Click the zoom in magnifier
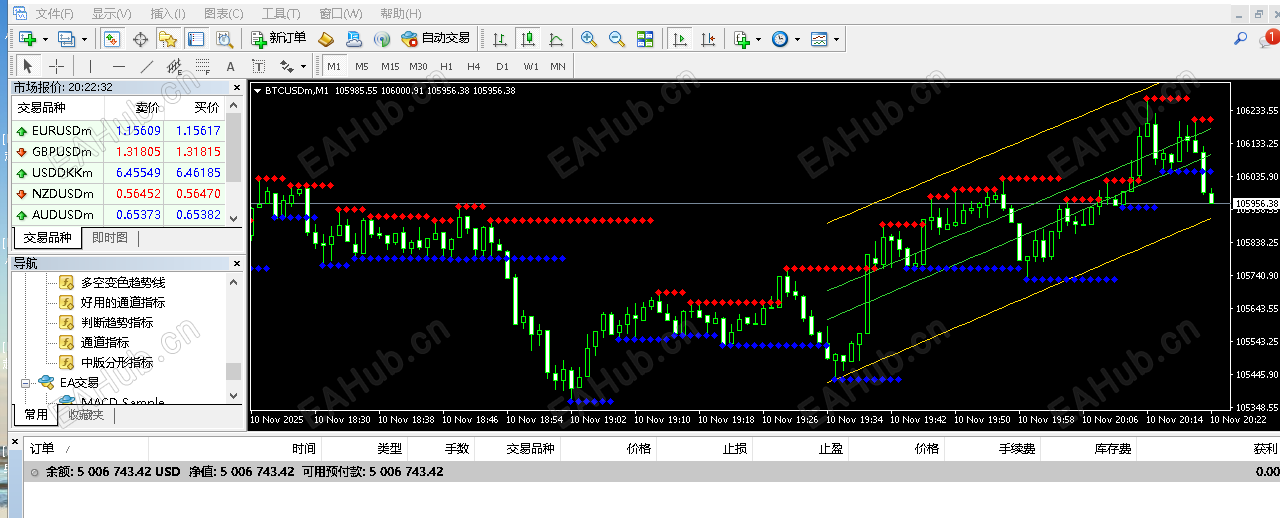 click(589, 39)
